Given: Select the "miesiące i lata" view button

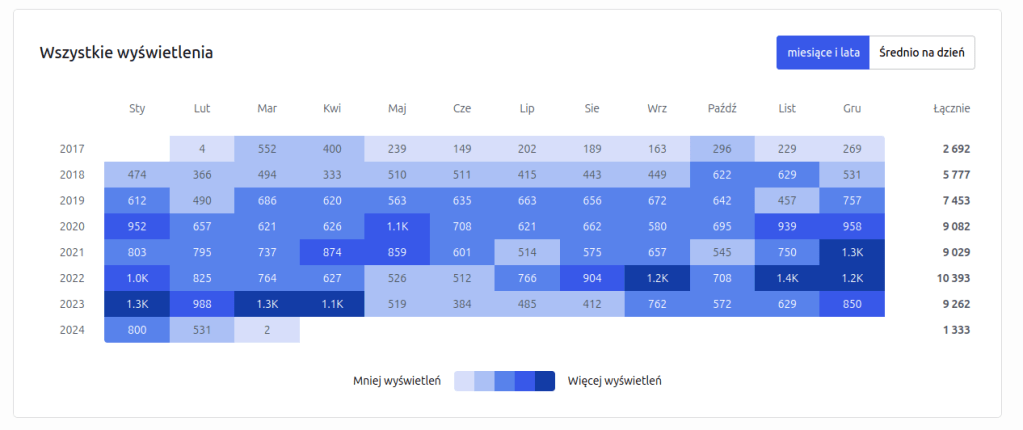Looking at the screenshot, I should tap(822, 53).
